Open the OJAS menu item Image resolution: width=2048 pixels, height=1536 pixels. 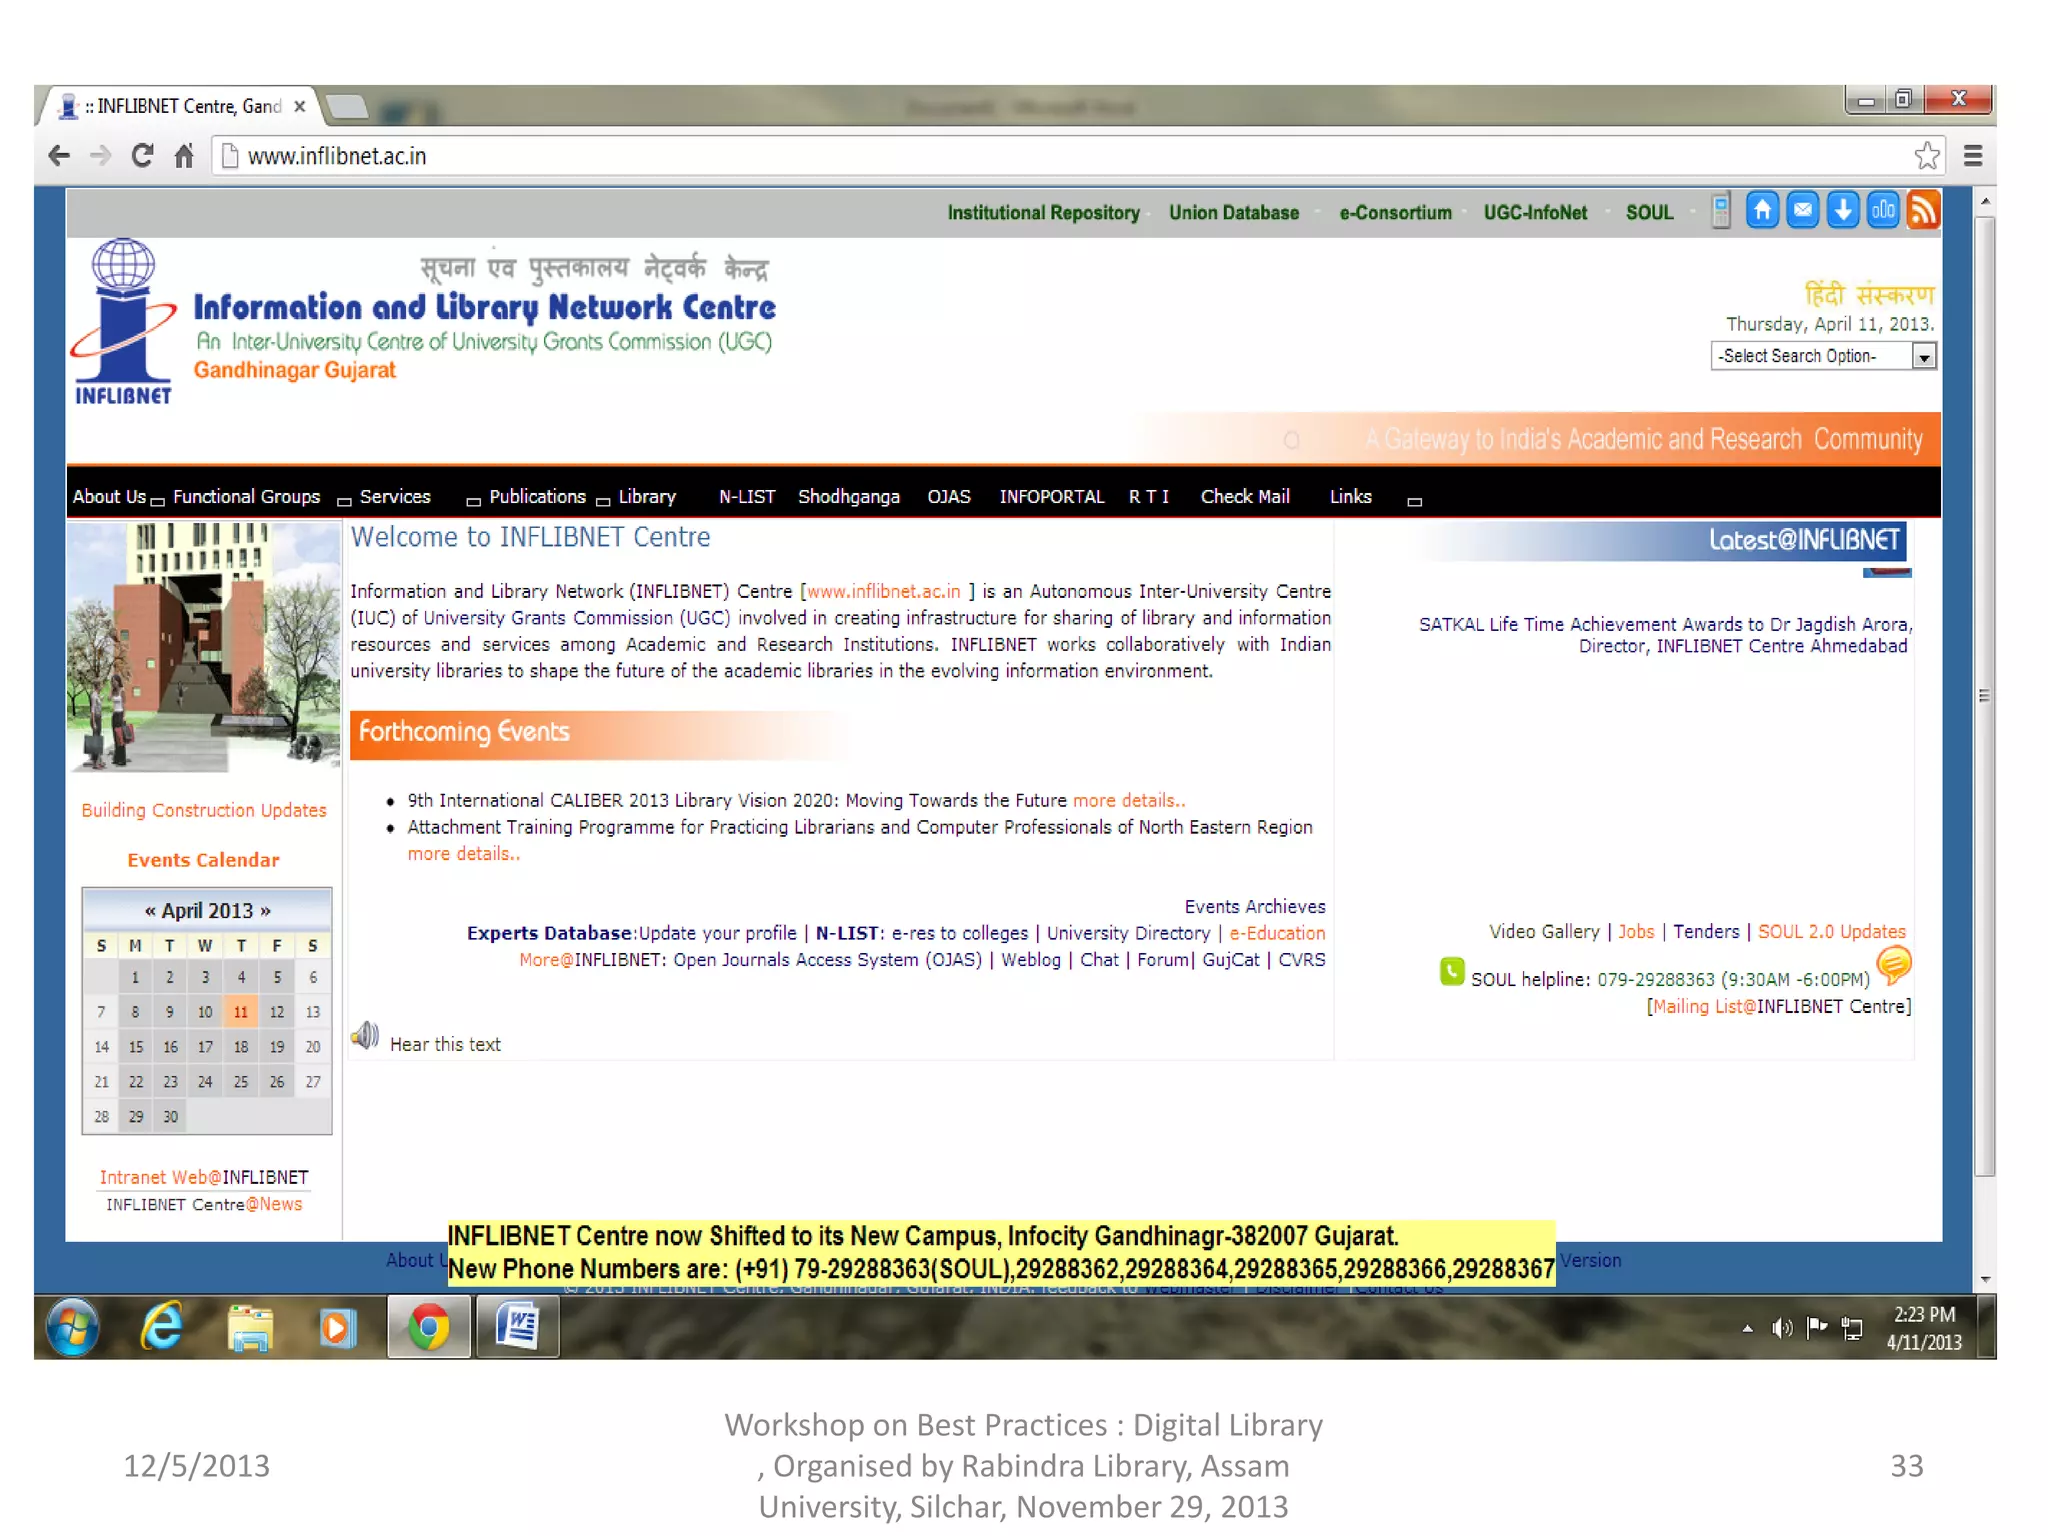point(949,497)
